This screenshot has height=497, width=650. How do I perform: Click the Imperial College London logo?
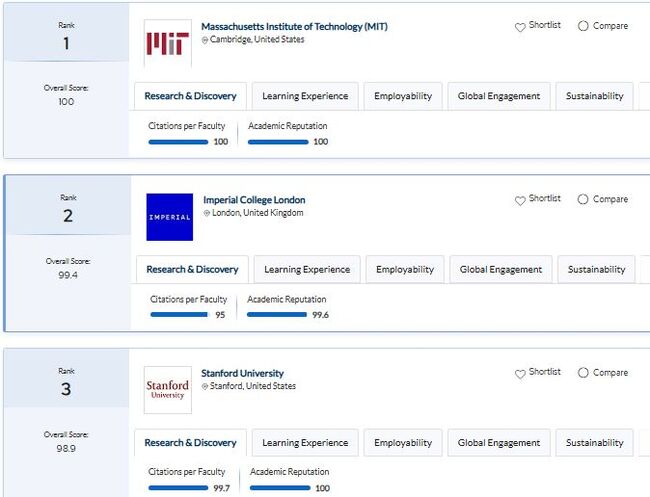click(x=169, y=217)
